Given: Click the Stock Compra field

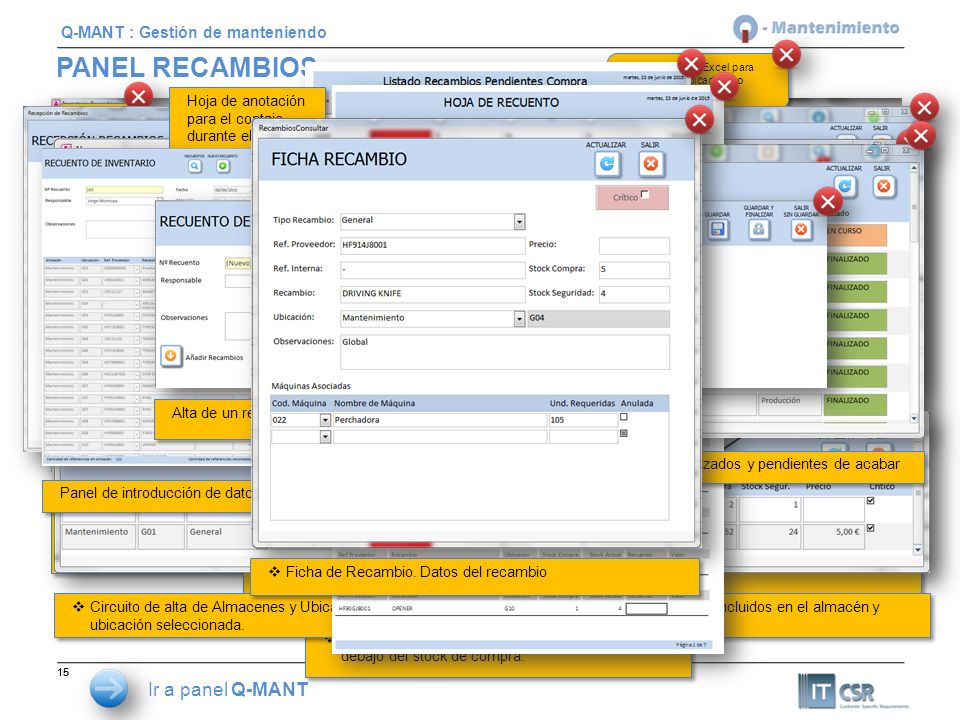Looking at the screenshot, I should point(634,269).
